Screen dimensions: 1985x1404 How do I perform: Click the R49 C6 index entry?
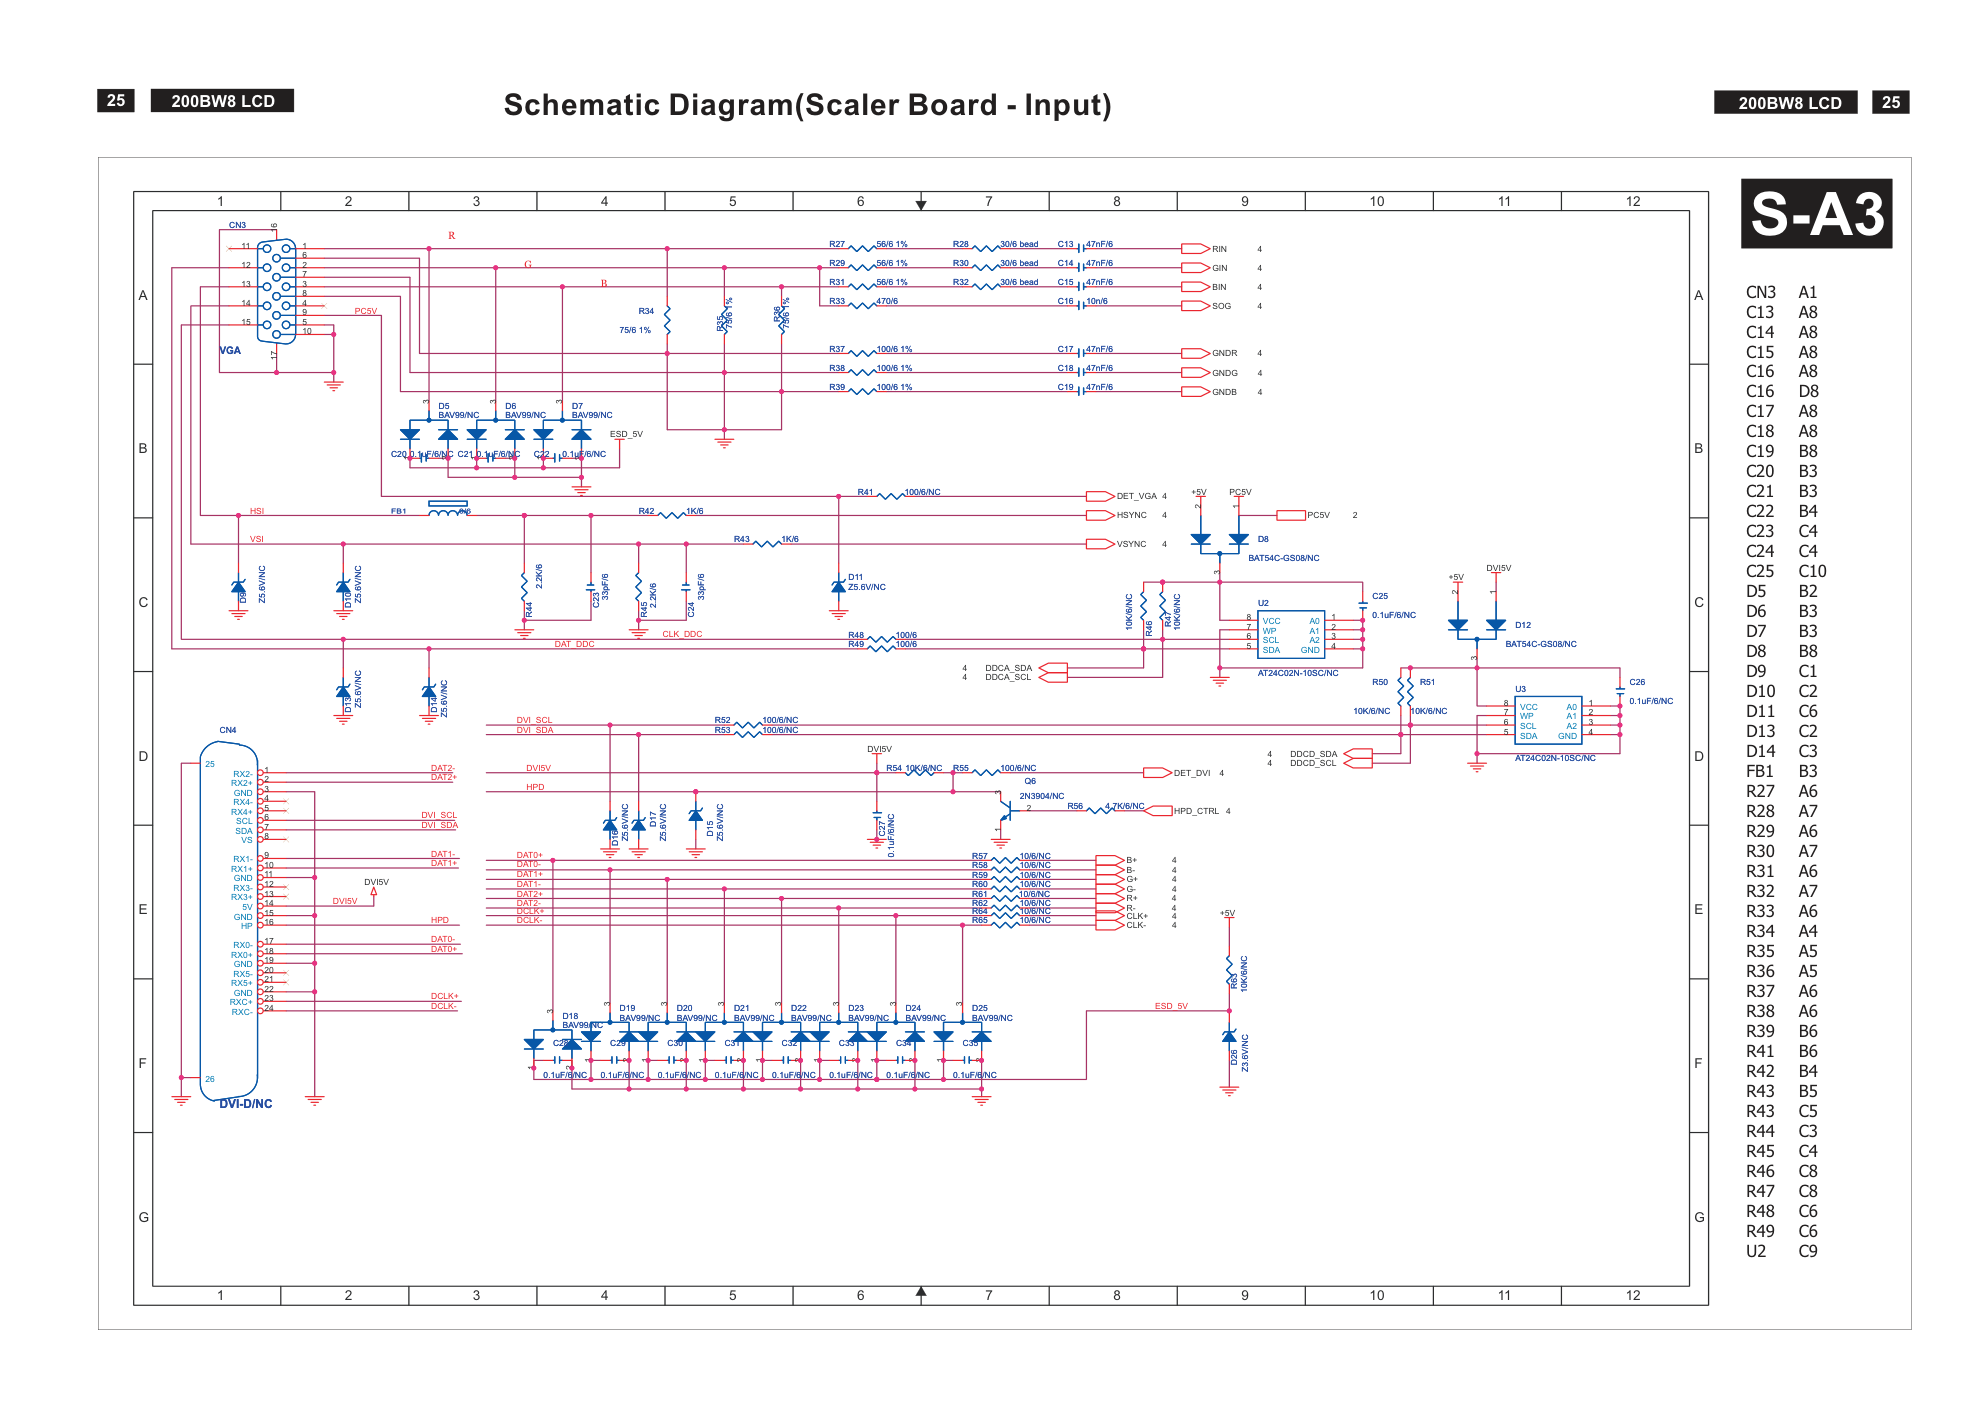pyautogui.click(x=1781, y=1231)
